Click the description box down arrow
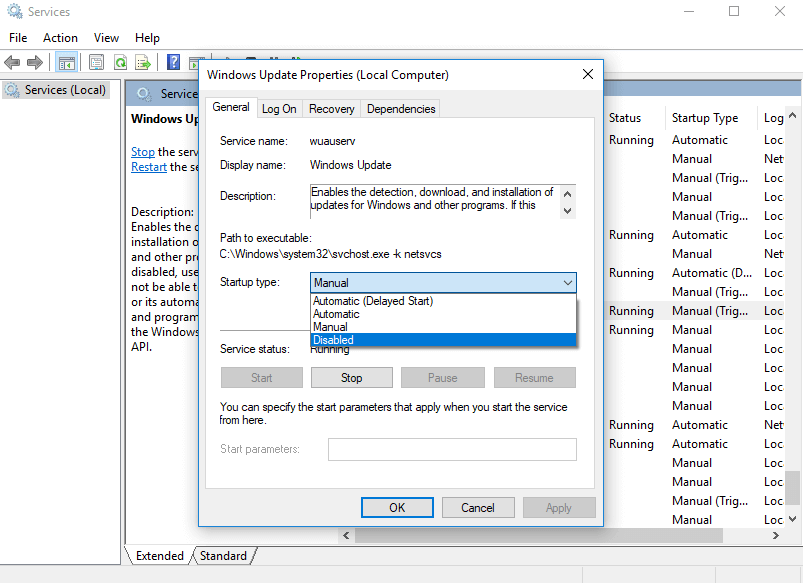The image size is (803, 583). (567, 211)
